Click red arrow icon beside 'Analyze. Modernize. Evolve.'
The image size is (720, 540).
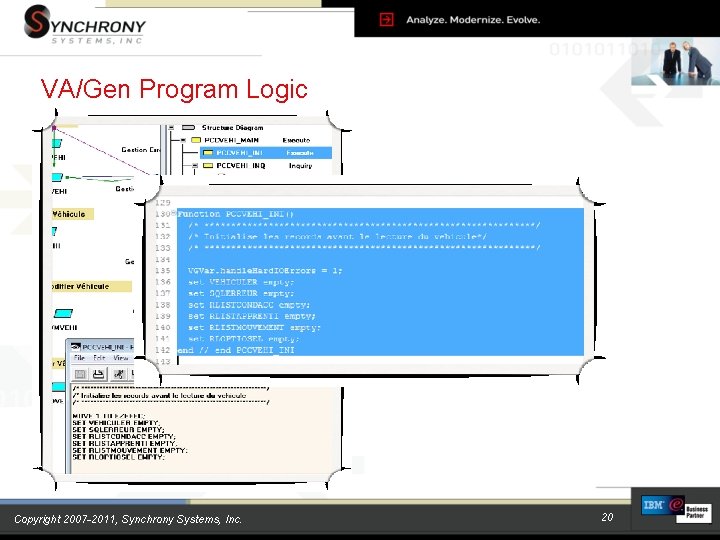387,20
